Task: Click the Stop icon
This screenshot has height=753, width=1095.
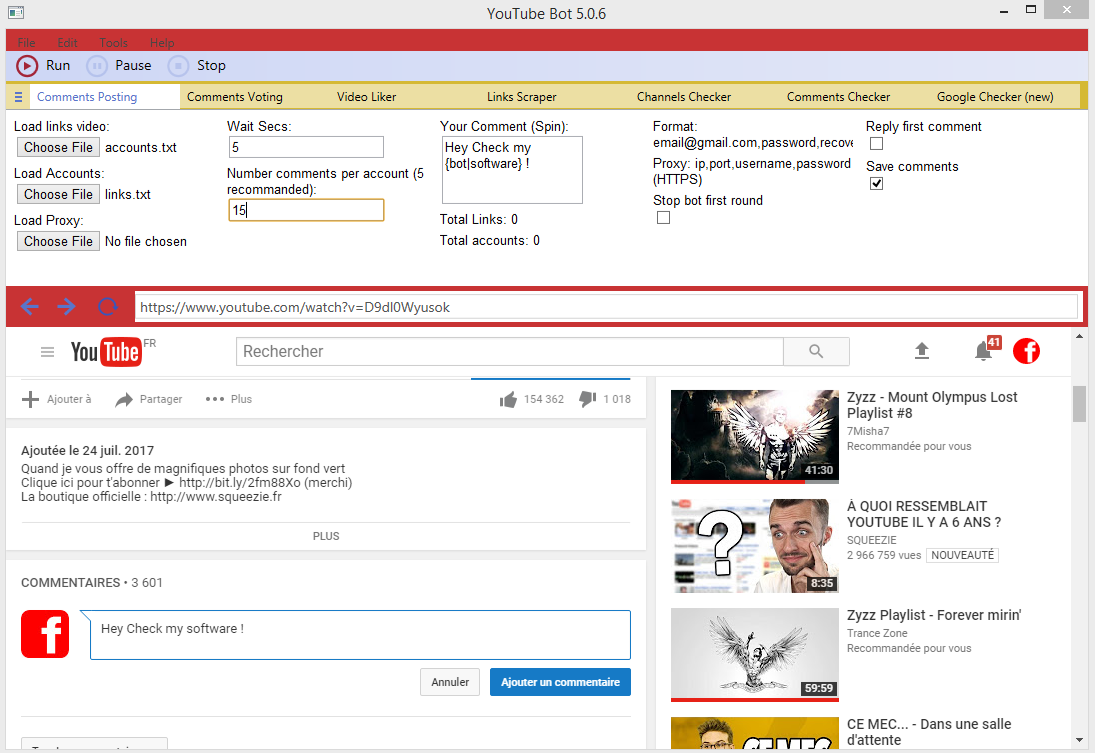Action: [178, 66]
